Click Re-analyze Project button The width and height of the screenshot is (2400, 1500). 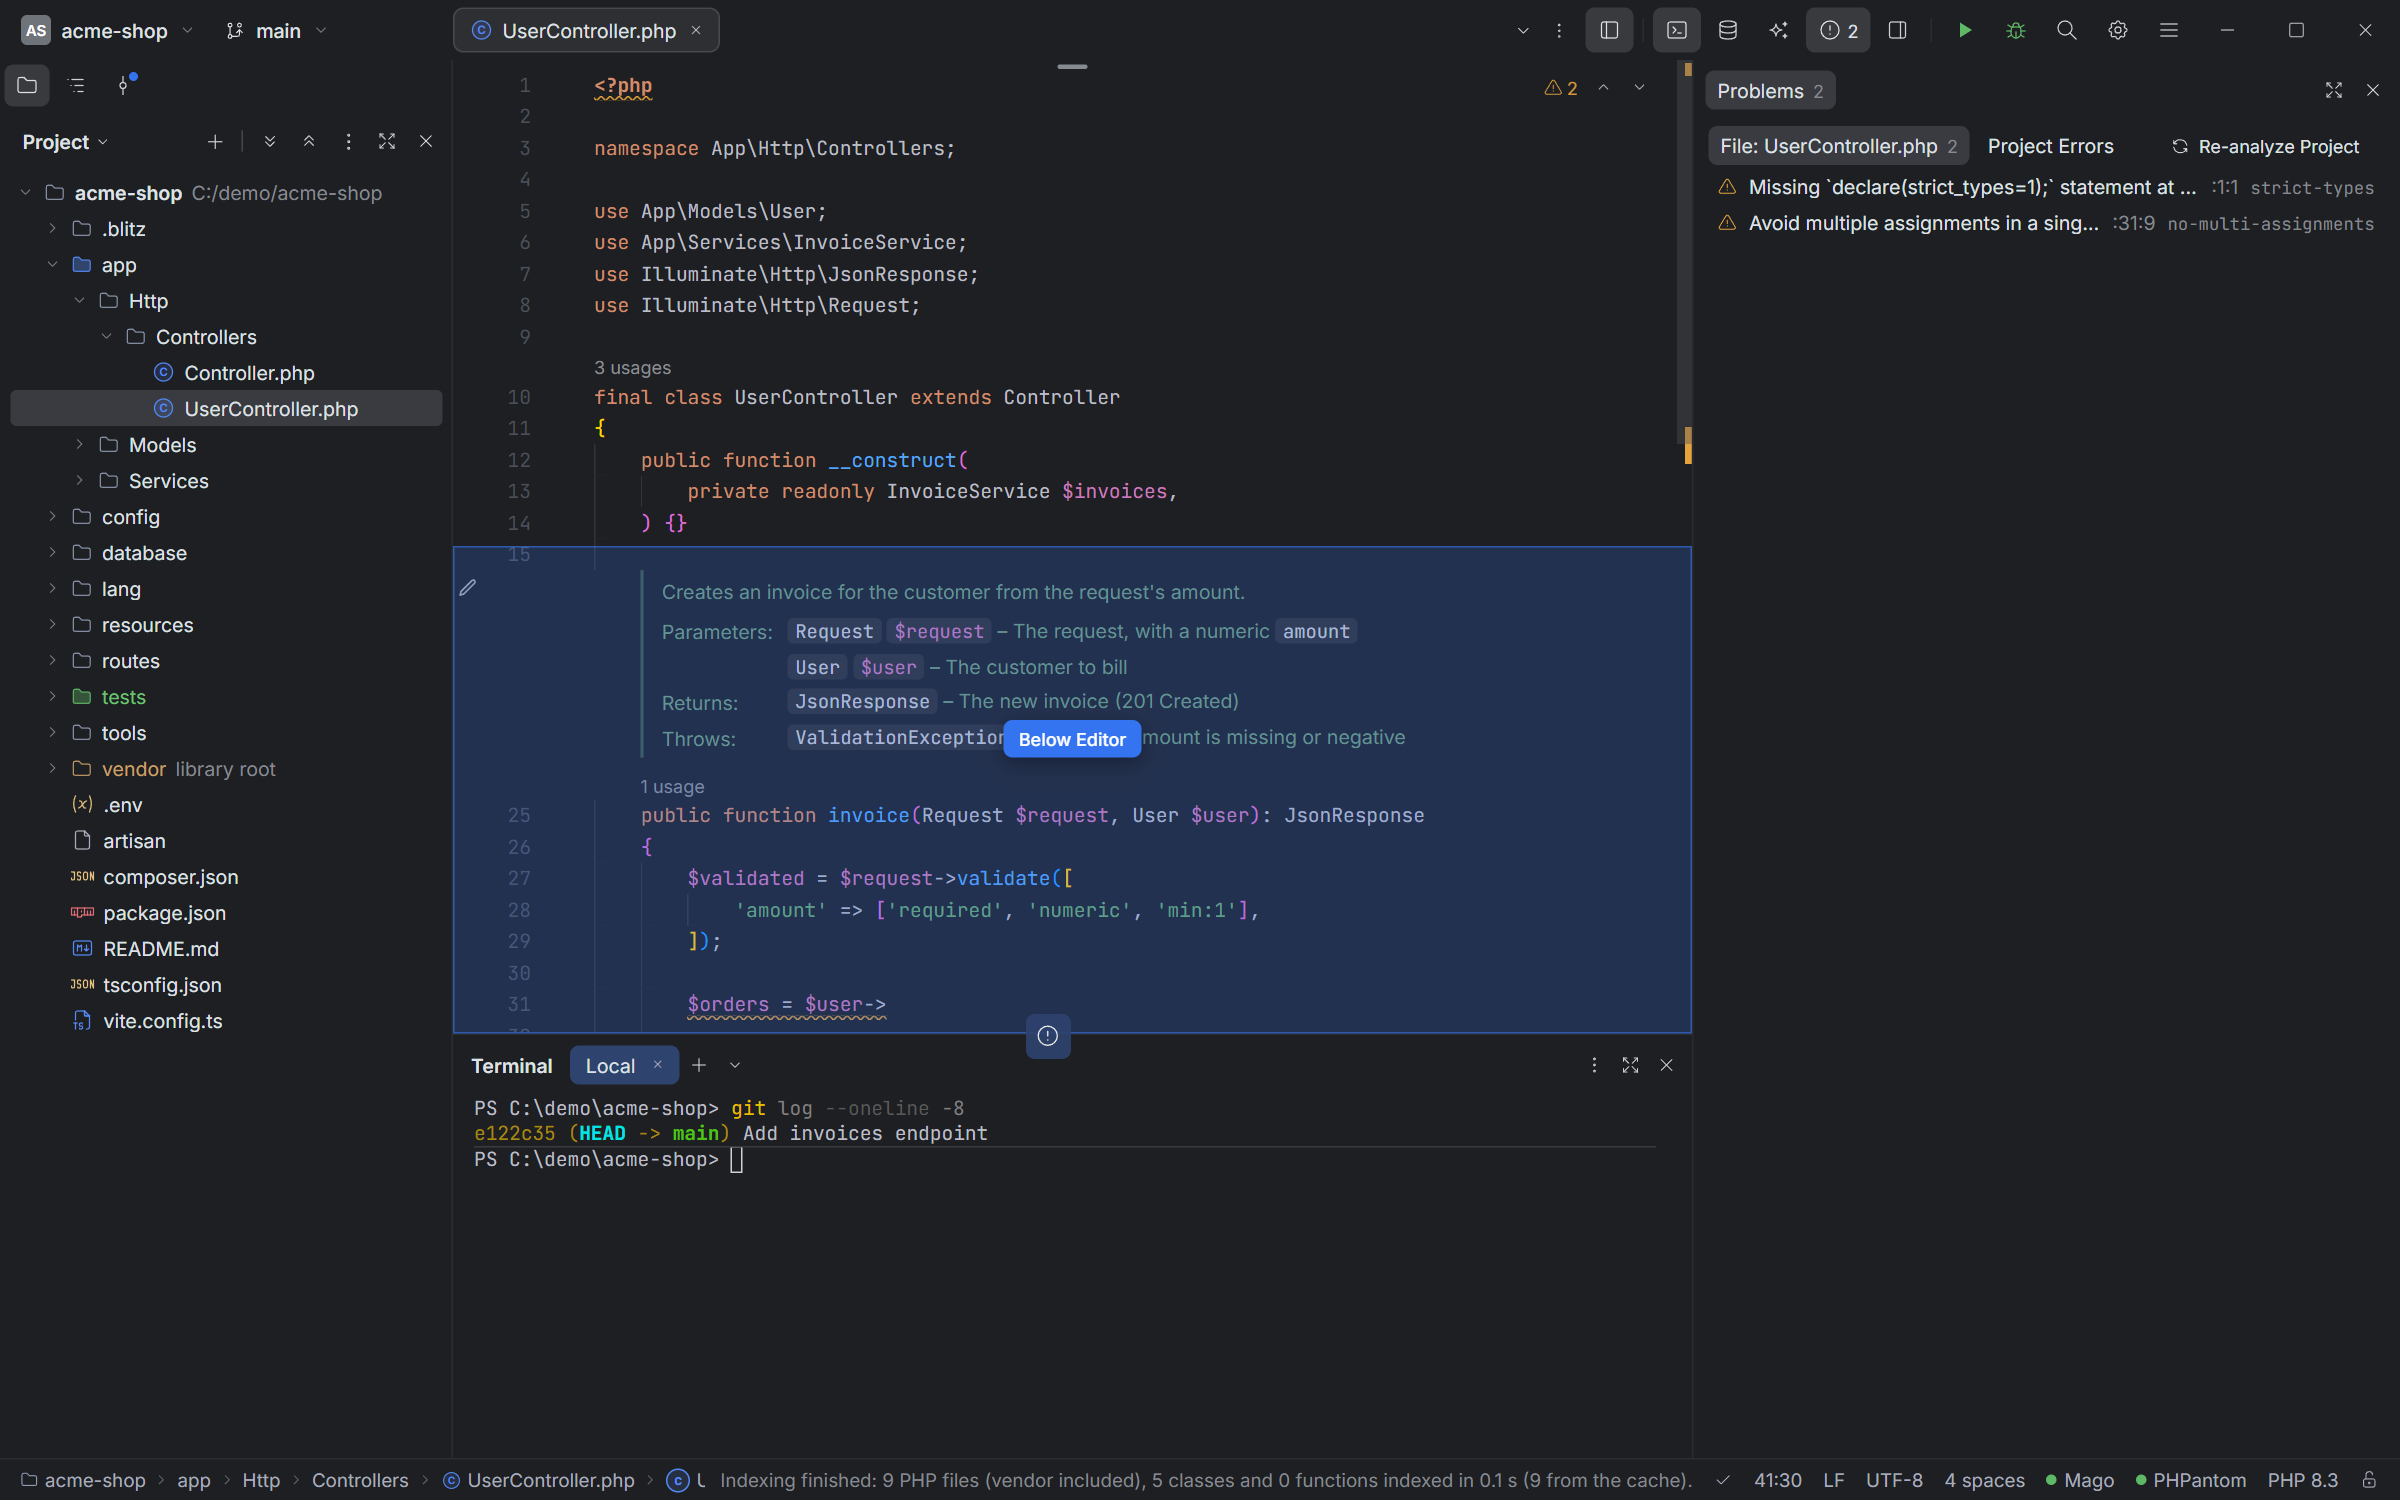click(2265, 146)
